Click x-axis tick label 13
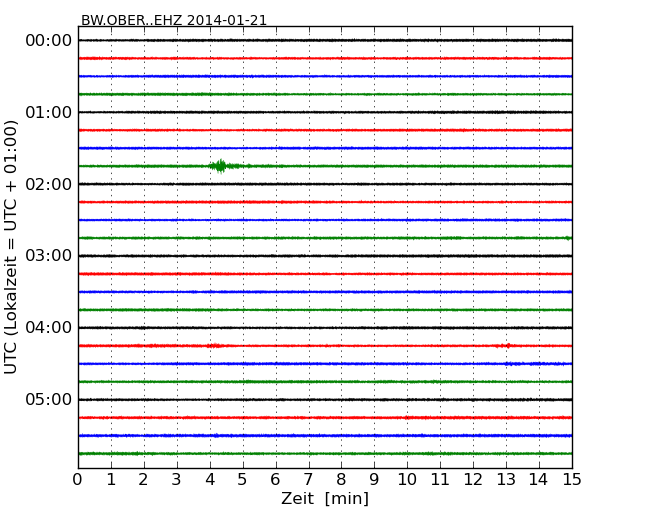 click(x=506, y=479)
